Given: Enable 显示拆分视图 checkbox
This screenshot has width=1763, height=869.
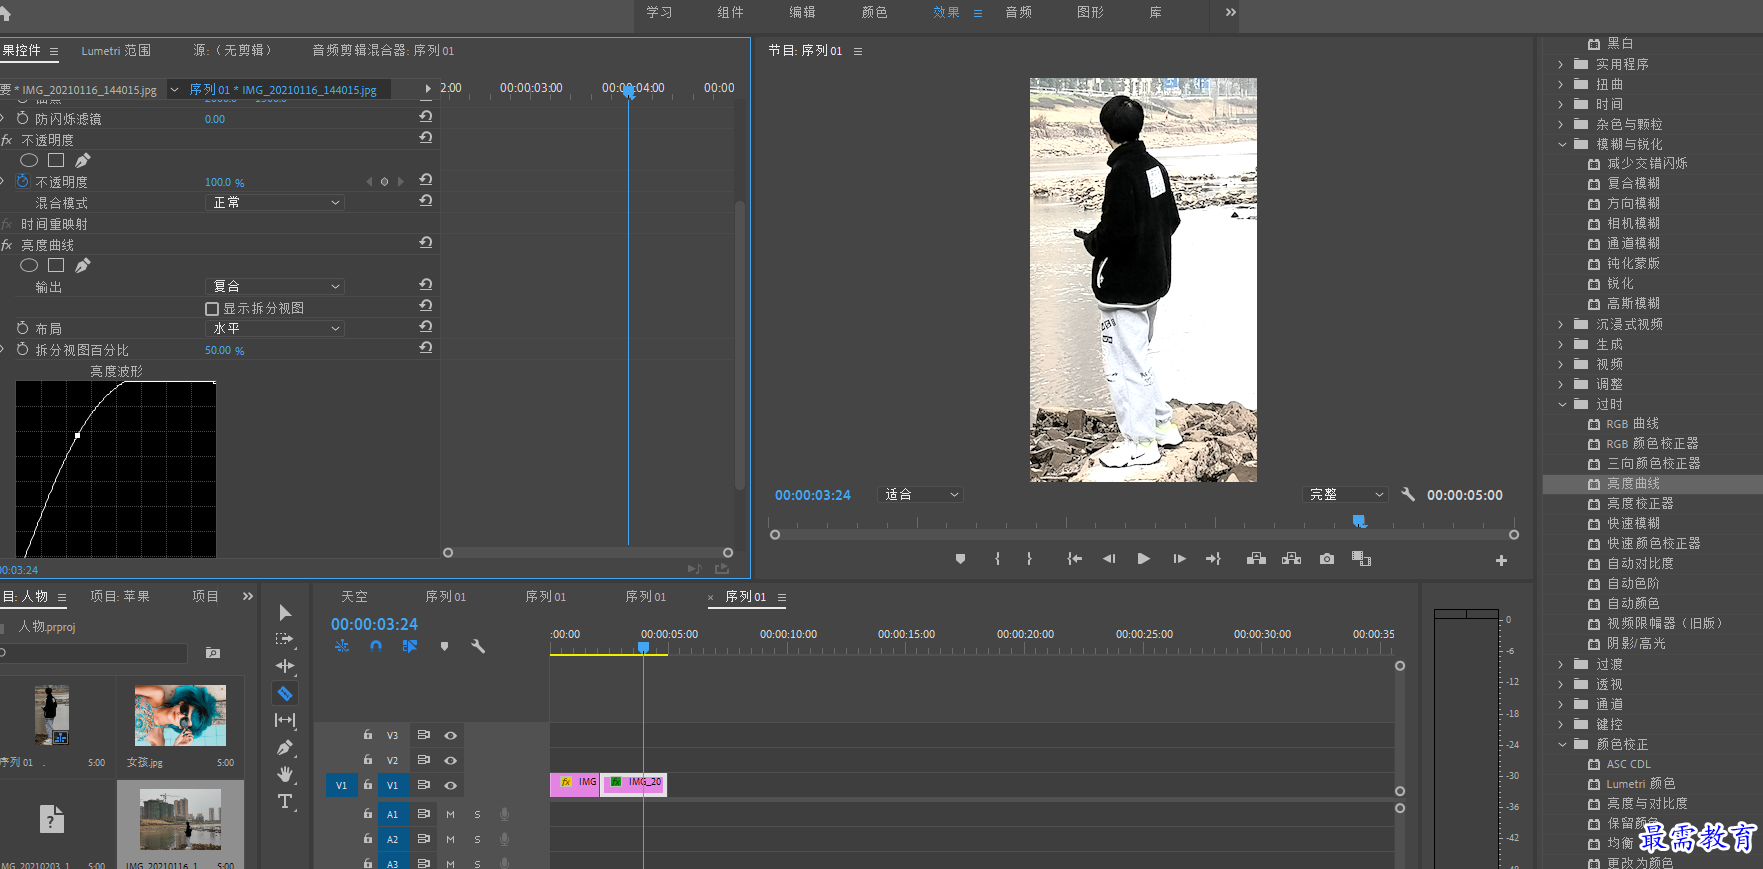Looking at the screenshot, I should coord(212,309).
